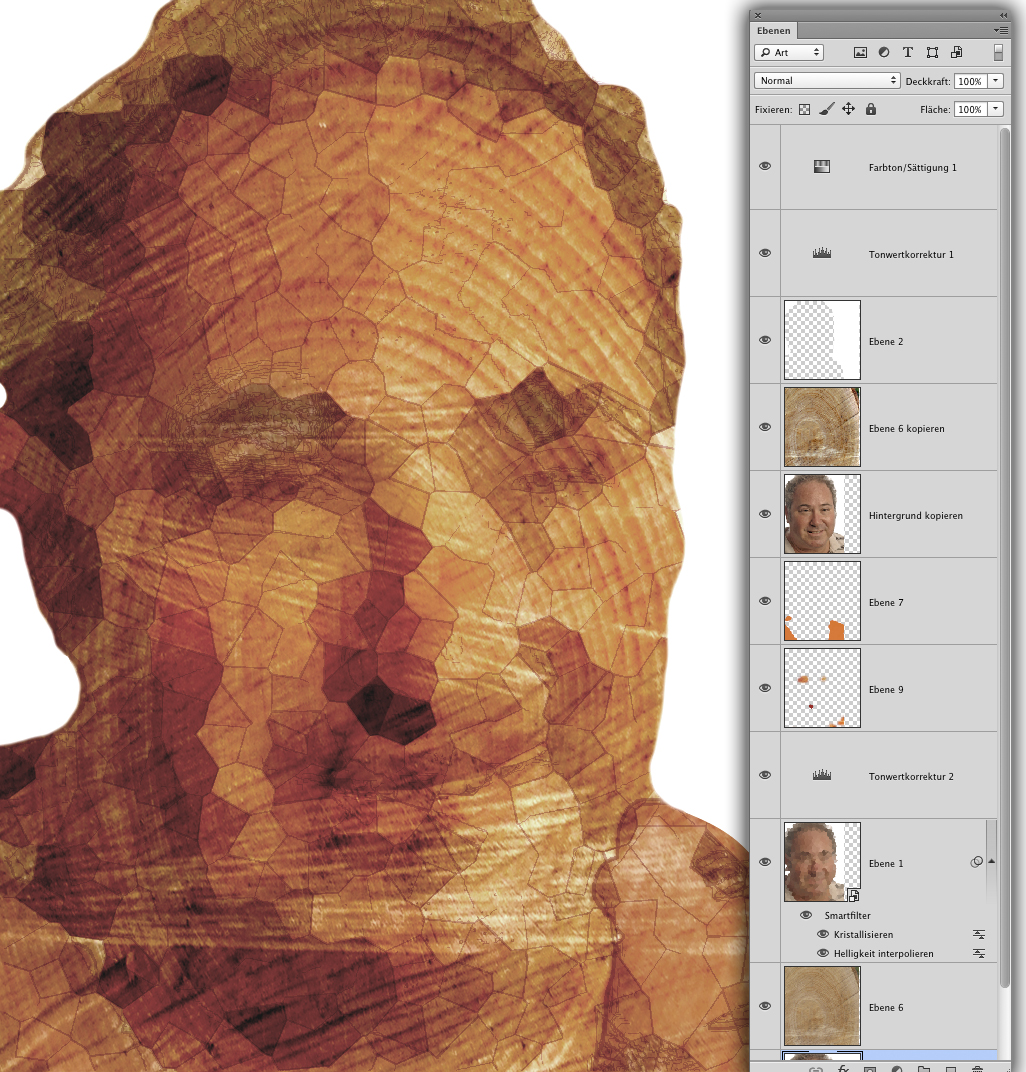1026x1072 pixels.
Task: Click the Helligkeit interpolieren filter entry
Action: [x=883, y=954]
